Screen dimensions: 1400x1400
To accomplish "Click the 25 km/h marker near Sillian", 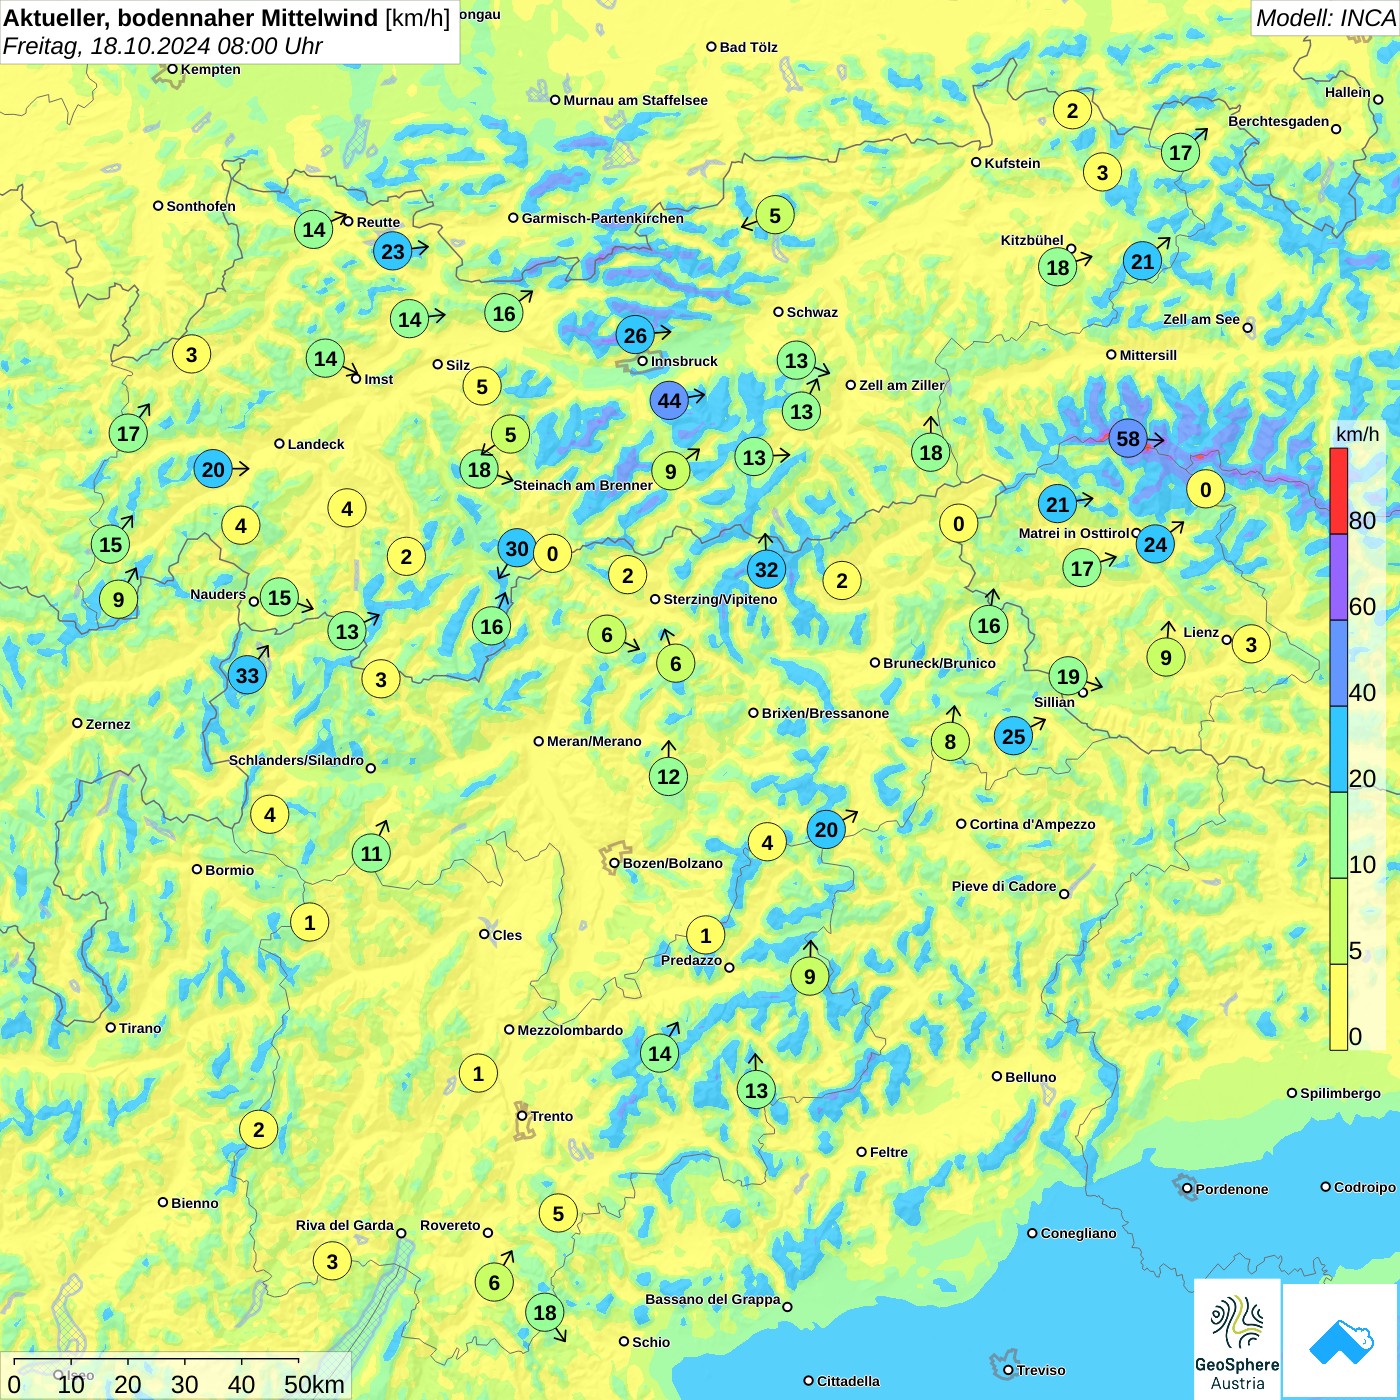I will 1013,737.
